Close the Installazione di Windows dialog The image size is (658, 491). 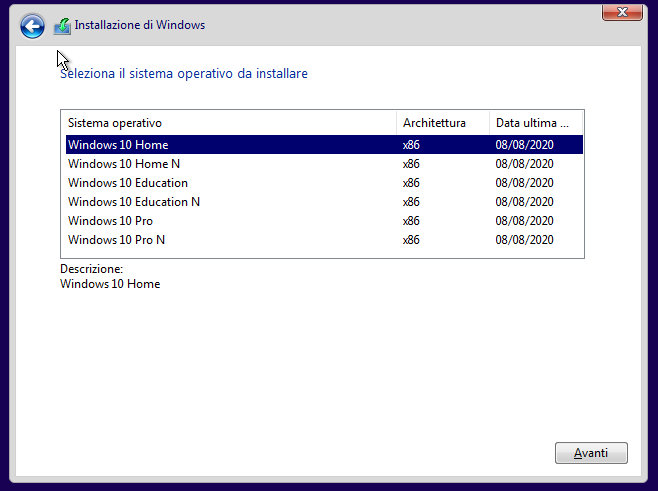622,12
